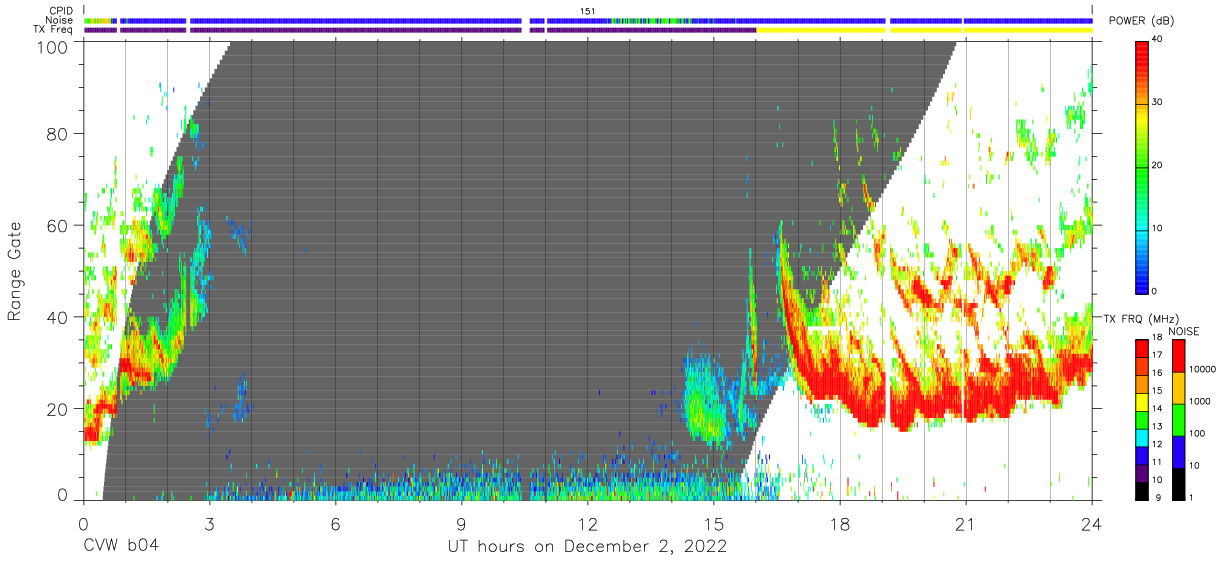Click the TX FRQ legend cyan 12 block
1228x567 pixels.
point(1142,444)
